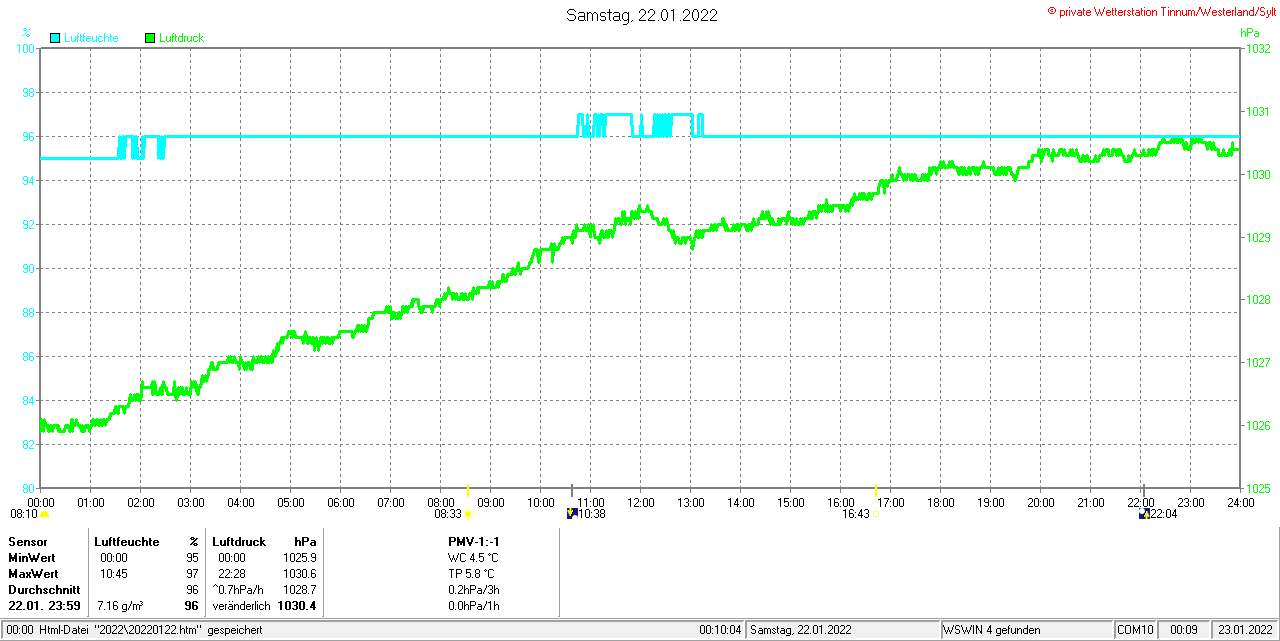1280x641 pixels.
Task: Click the 7.16 g/m³ absolute humidity value
Action: click(120, 606)
